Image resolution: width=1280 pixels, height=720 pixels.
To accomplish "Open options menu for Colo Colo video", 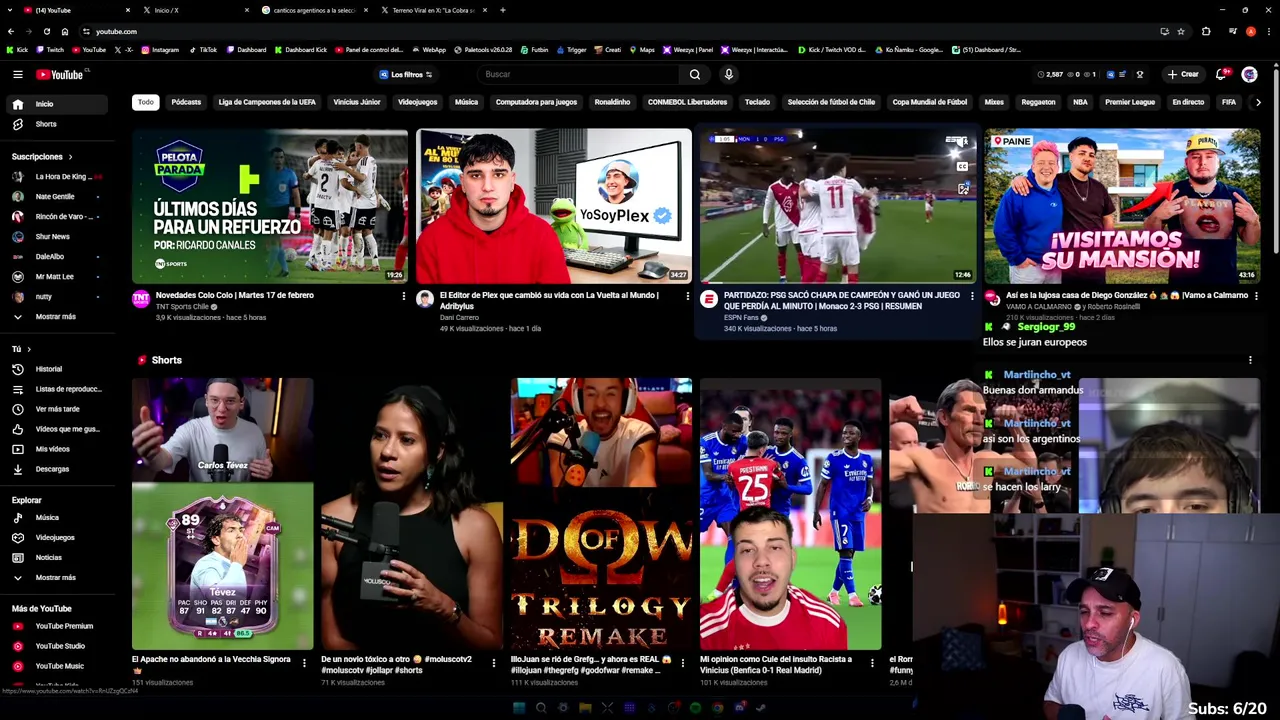I will click(x=404, y=296).
